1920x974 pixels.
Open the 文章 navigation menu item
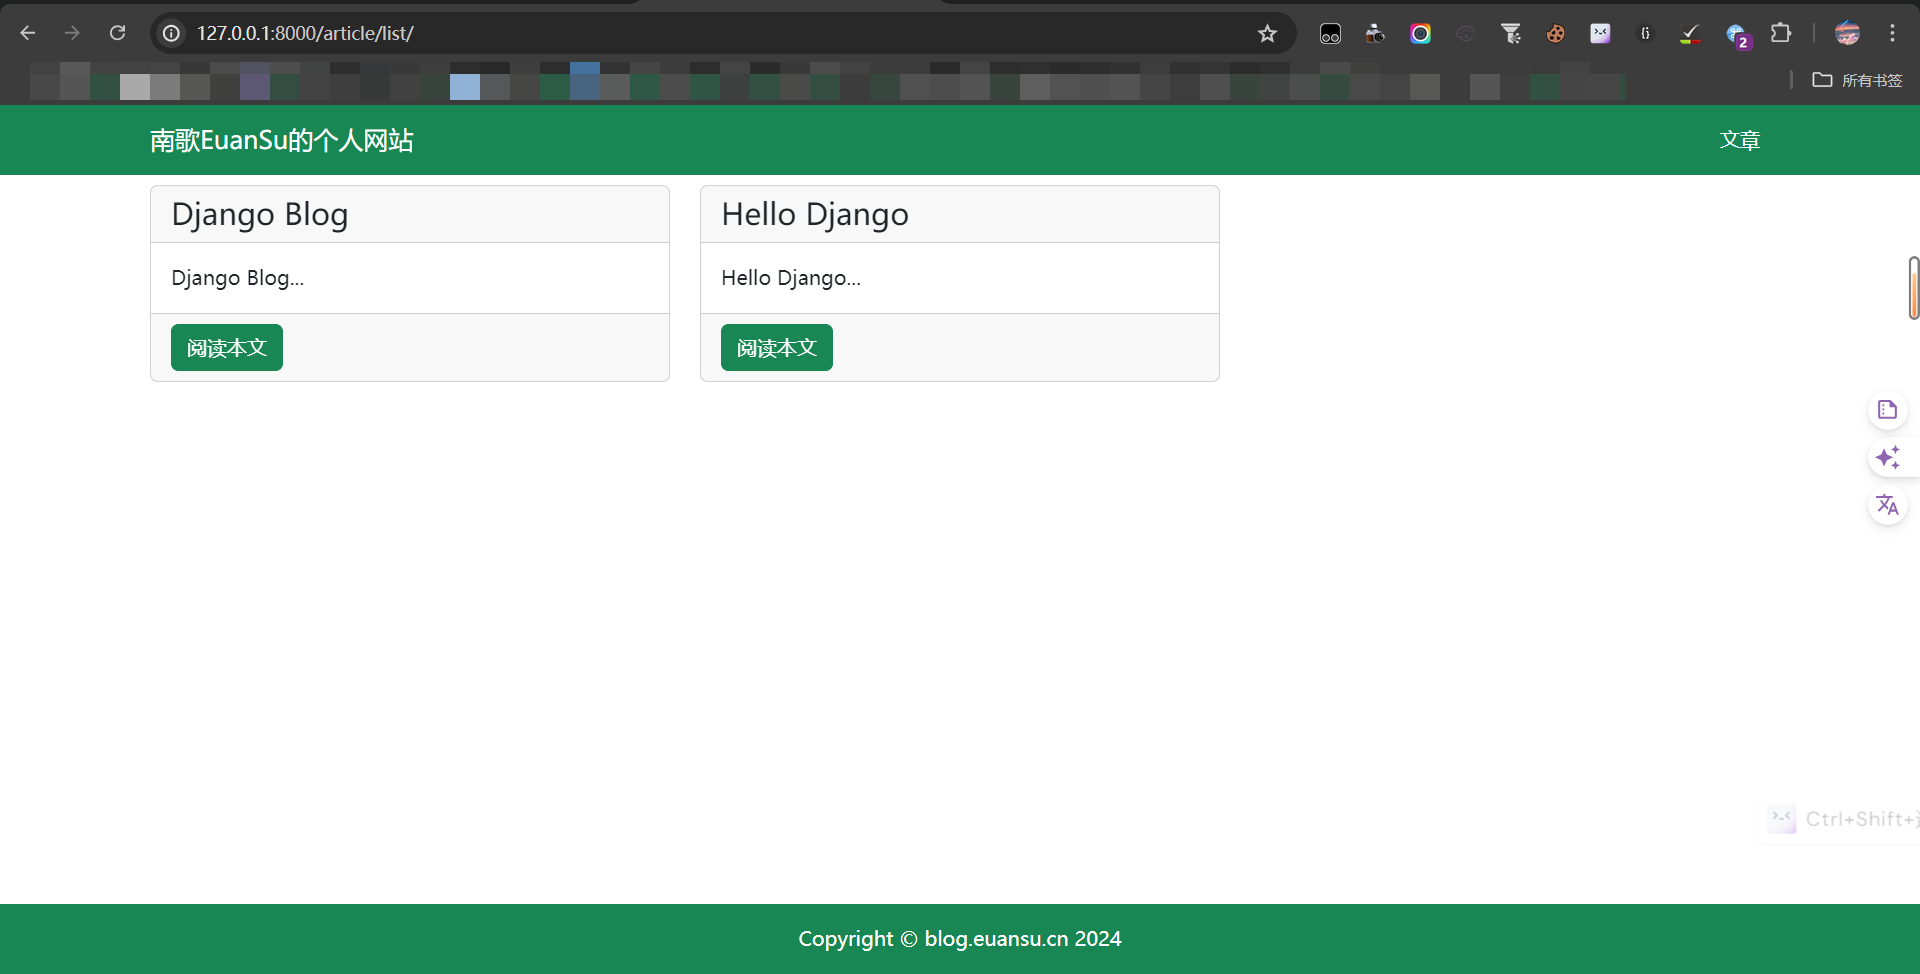click(x=1739, y=140)
